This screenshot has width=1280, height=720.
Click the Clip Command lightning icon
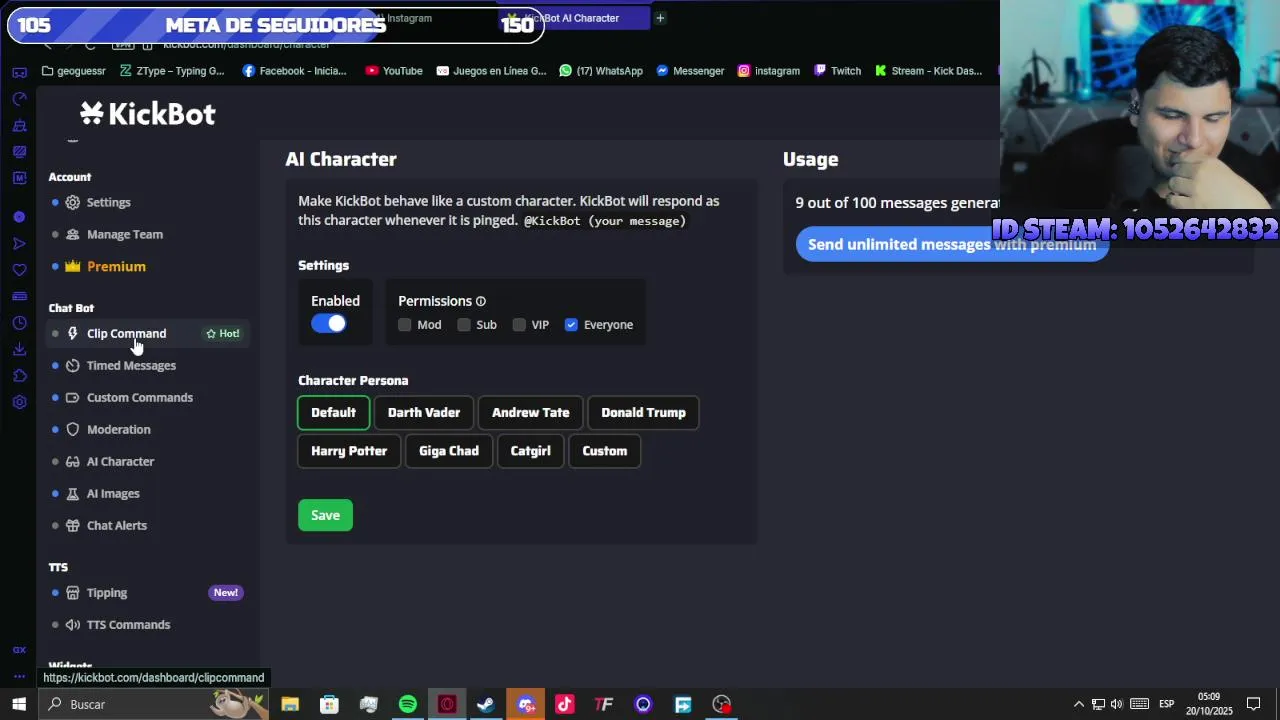click(73, 333)
